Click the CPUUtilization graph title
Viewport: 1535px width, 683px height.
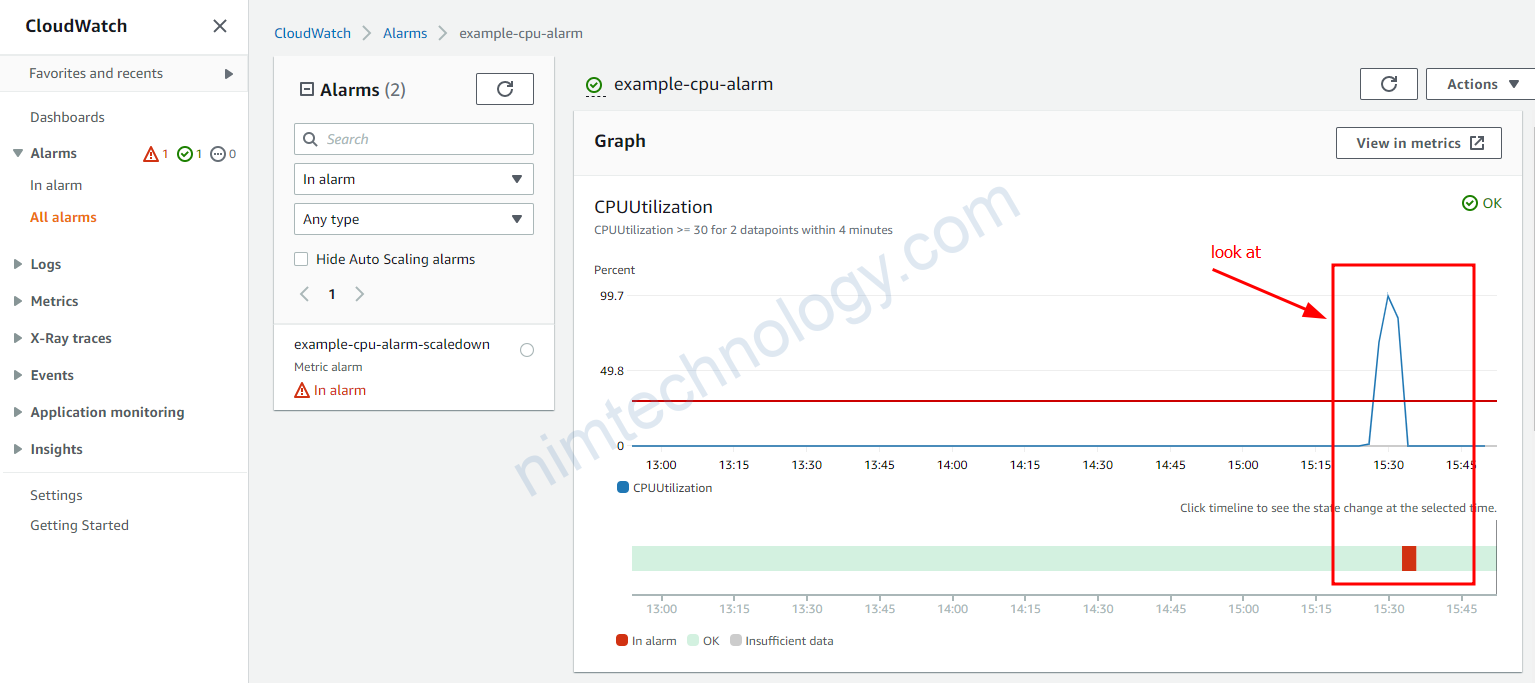pyautogui.click(x=653, y=207)
